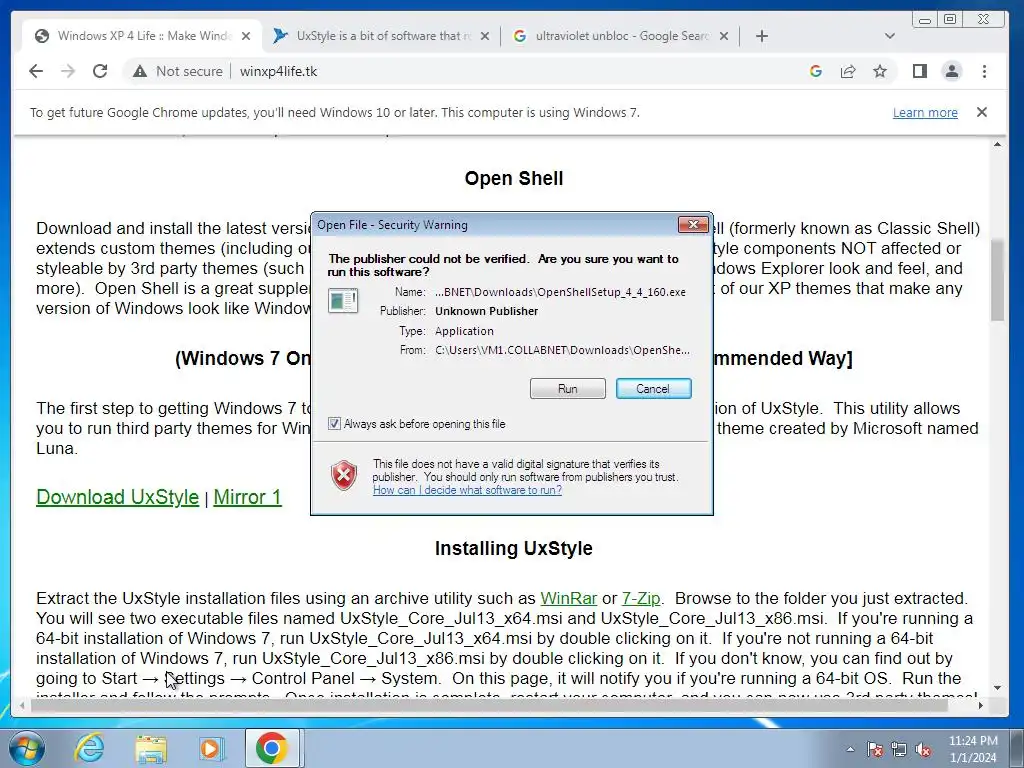Close the UxStyle tab
Screen dimensions: 1024x768
pos(485,36)
